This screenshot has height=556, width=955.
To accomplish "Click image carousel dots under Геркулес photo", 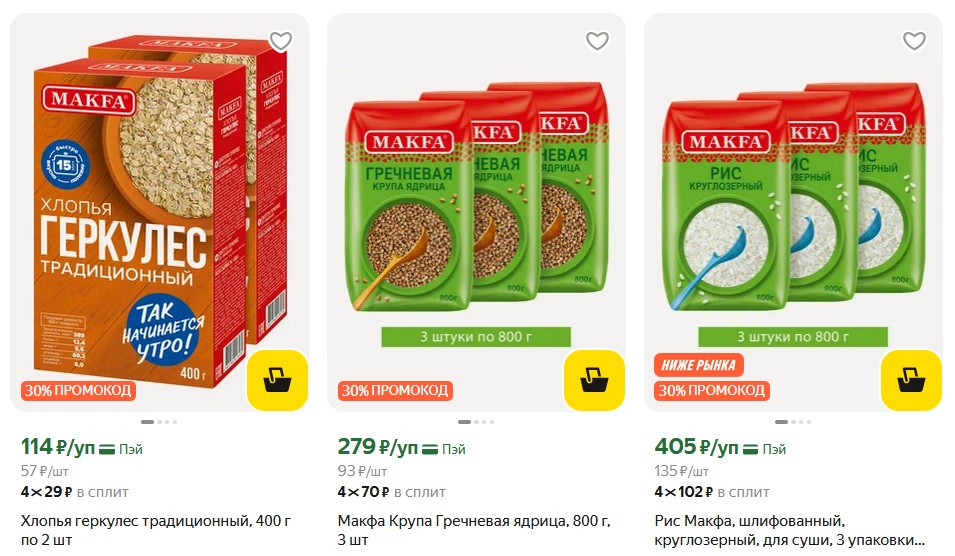I will [x=159, y=422].
